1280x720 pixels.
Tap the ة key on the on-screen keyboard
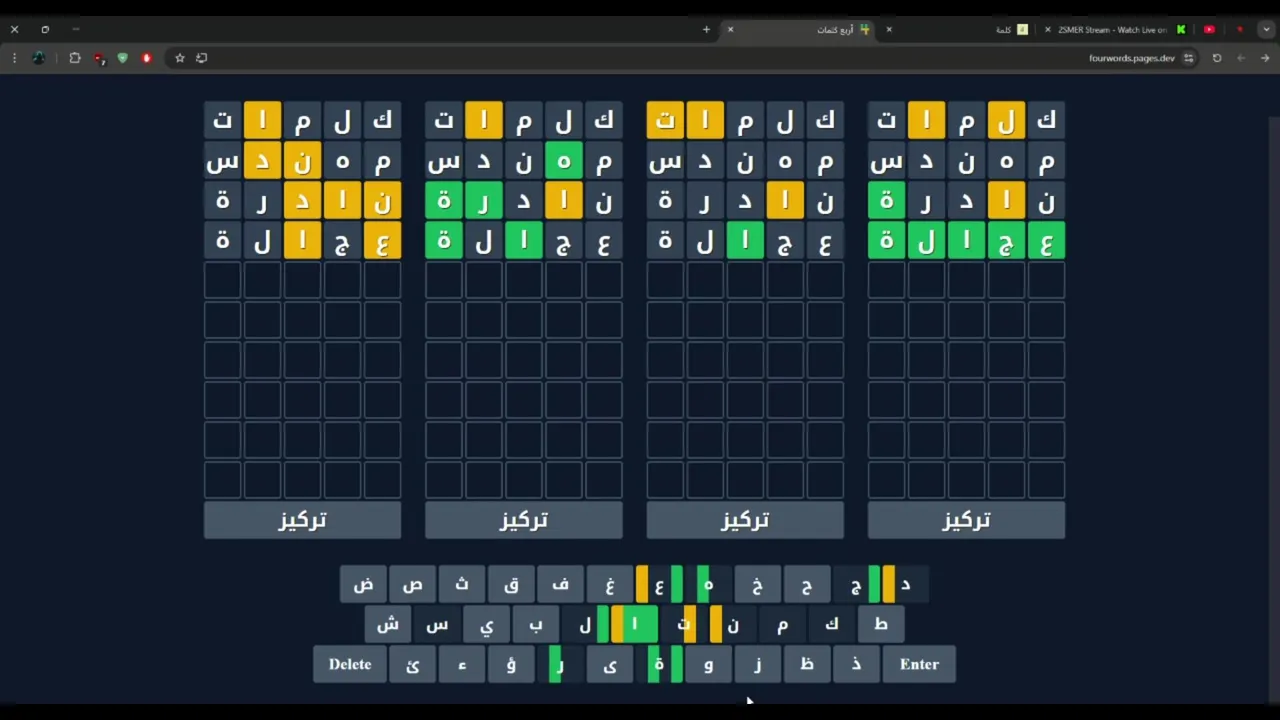coord(659,665)
